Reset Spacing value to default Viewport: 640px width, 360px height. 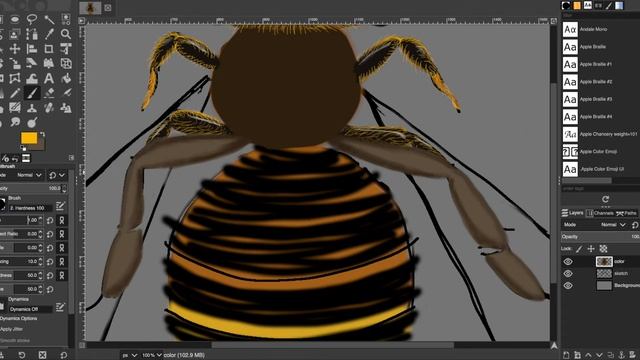(50, 262)
